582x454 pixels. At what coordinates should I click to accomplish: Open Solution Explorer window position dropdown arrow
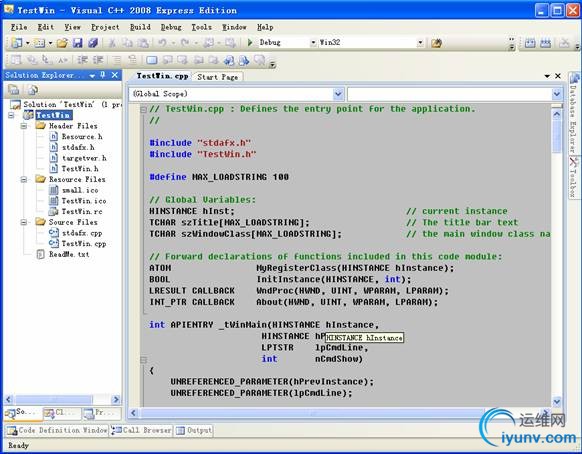92,75
